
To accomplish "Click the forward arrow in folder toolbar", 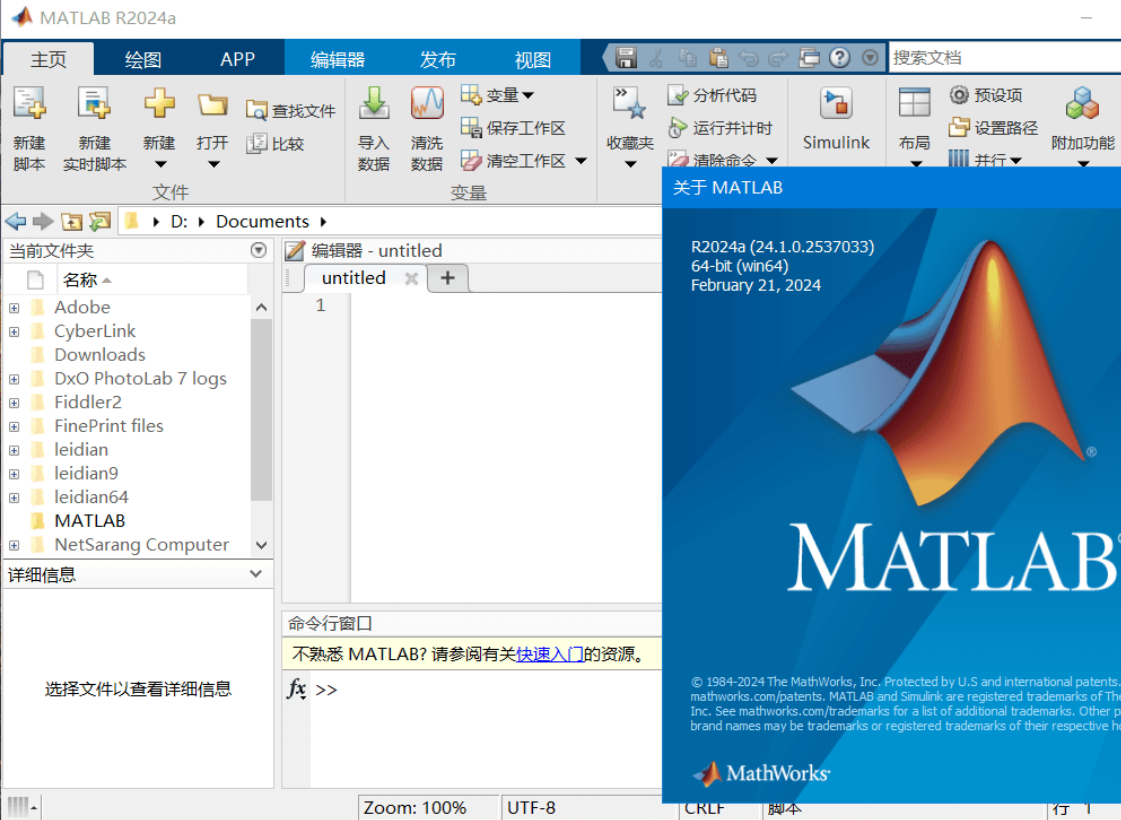I will [44, 222].
